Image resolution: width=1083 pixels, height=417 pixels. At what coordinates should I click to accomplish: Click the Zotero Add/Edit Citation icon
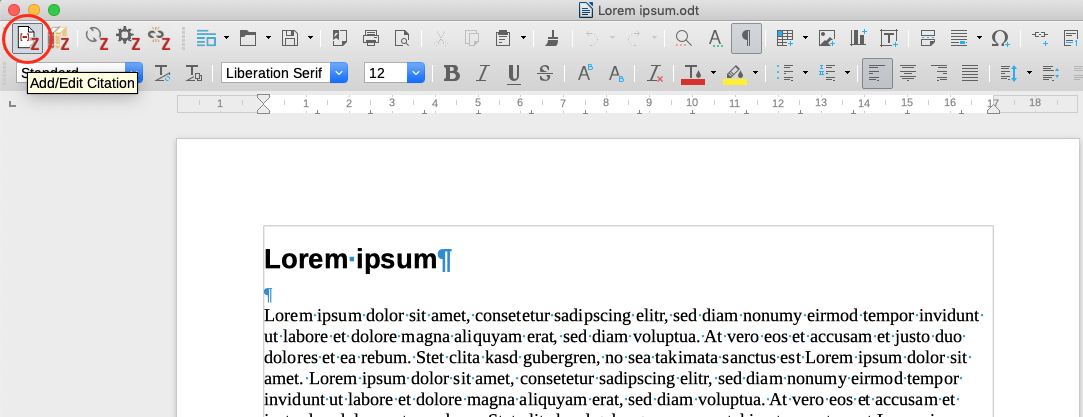click(29, 38)
